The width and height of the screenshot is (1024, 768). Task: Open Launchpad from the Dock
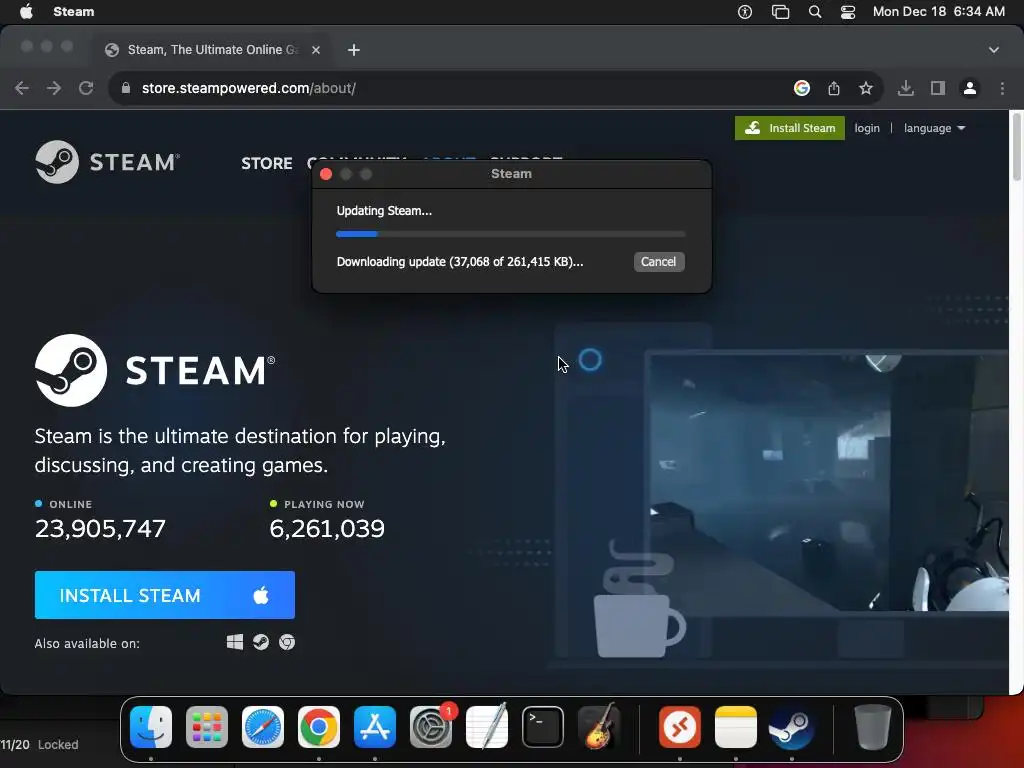(x=207, y=727)
